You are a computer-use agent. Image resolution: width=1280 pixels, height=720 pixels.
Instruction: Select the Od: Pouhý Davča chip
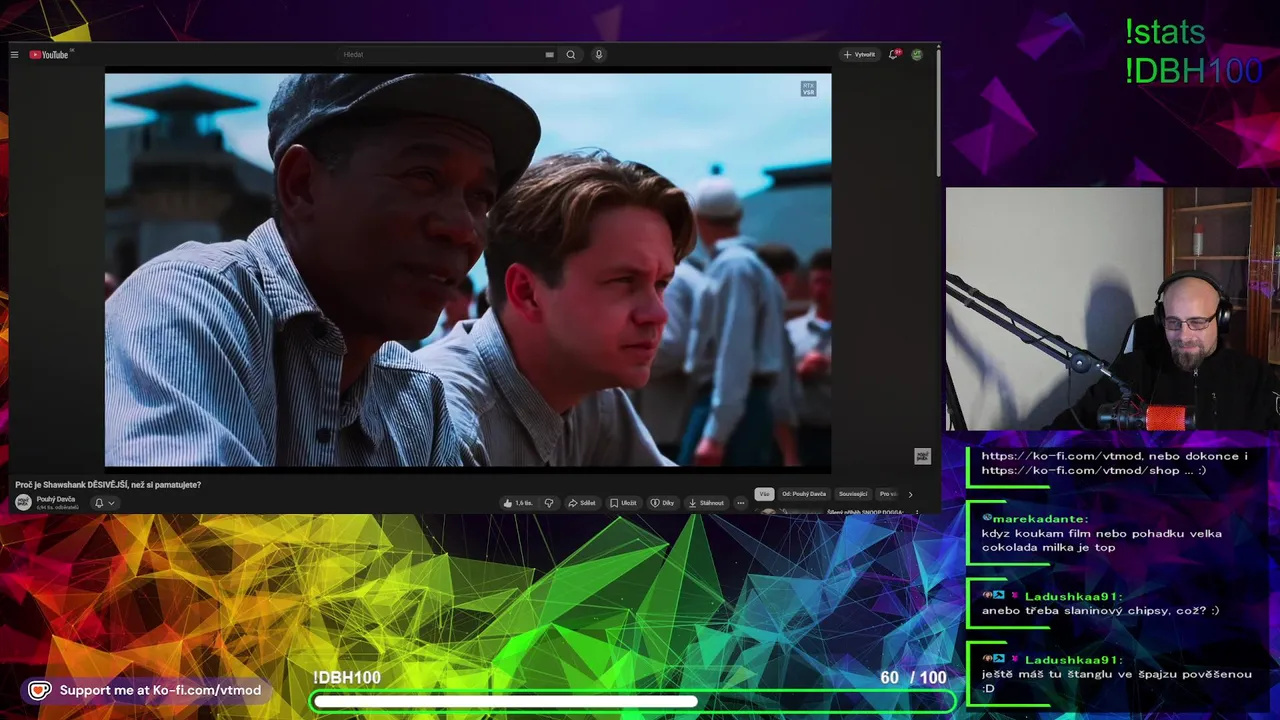pos(804,494)
